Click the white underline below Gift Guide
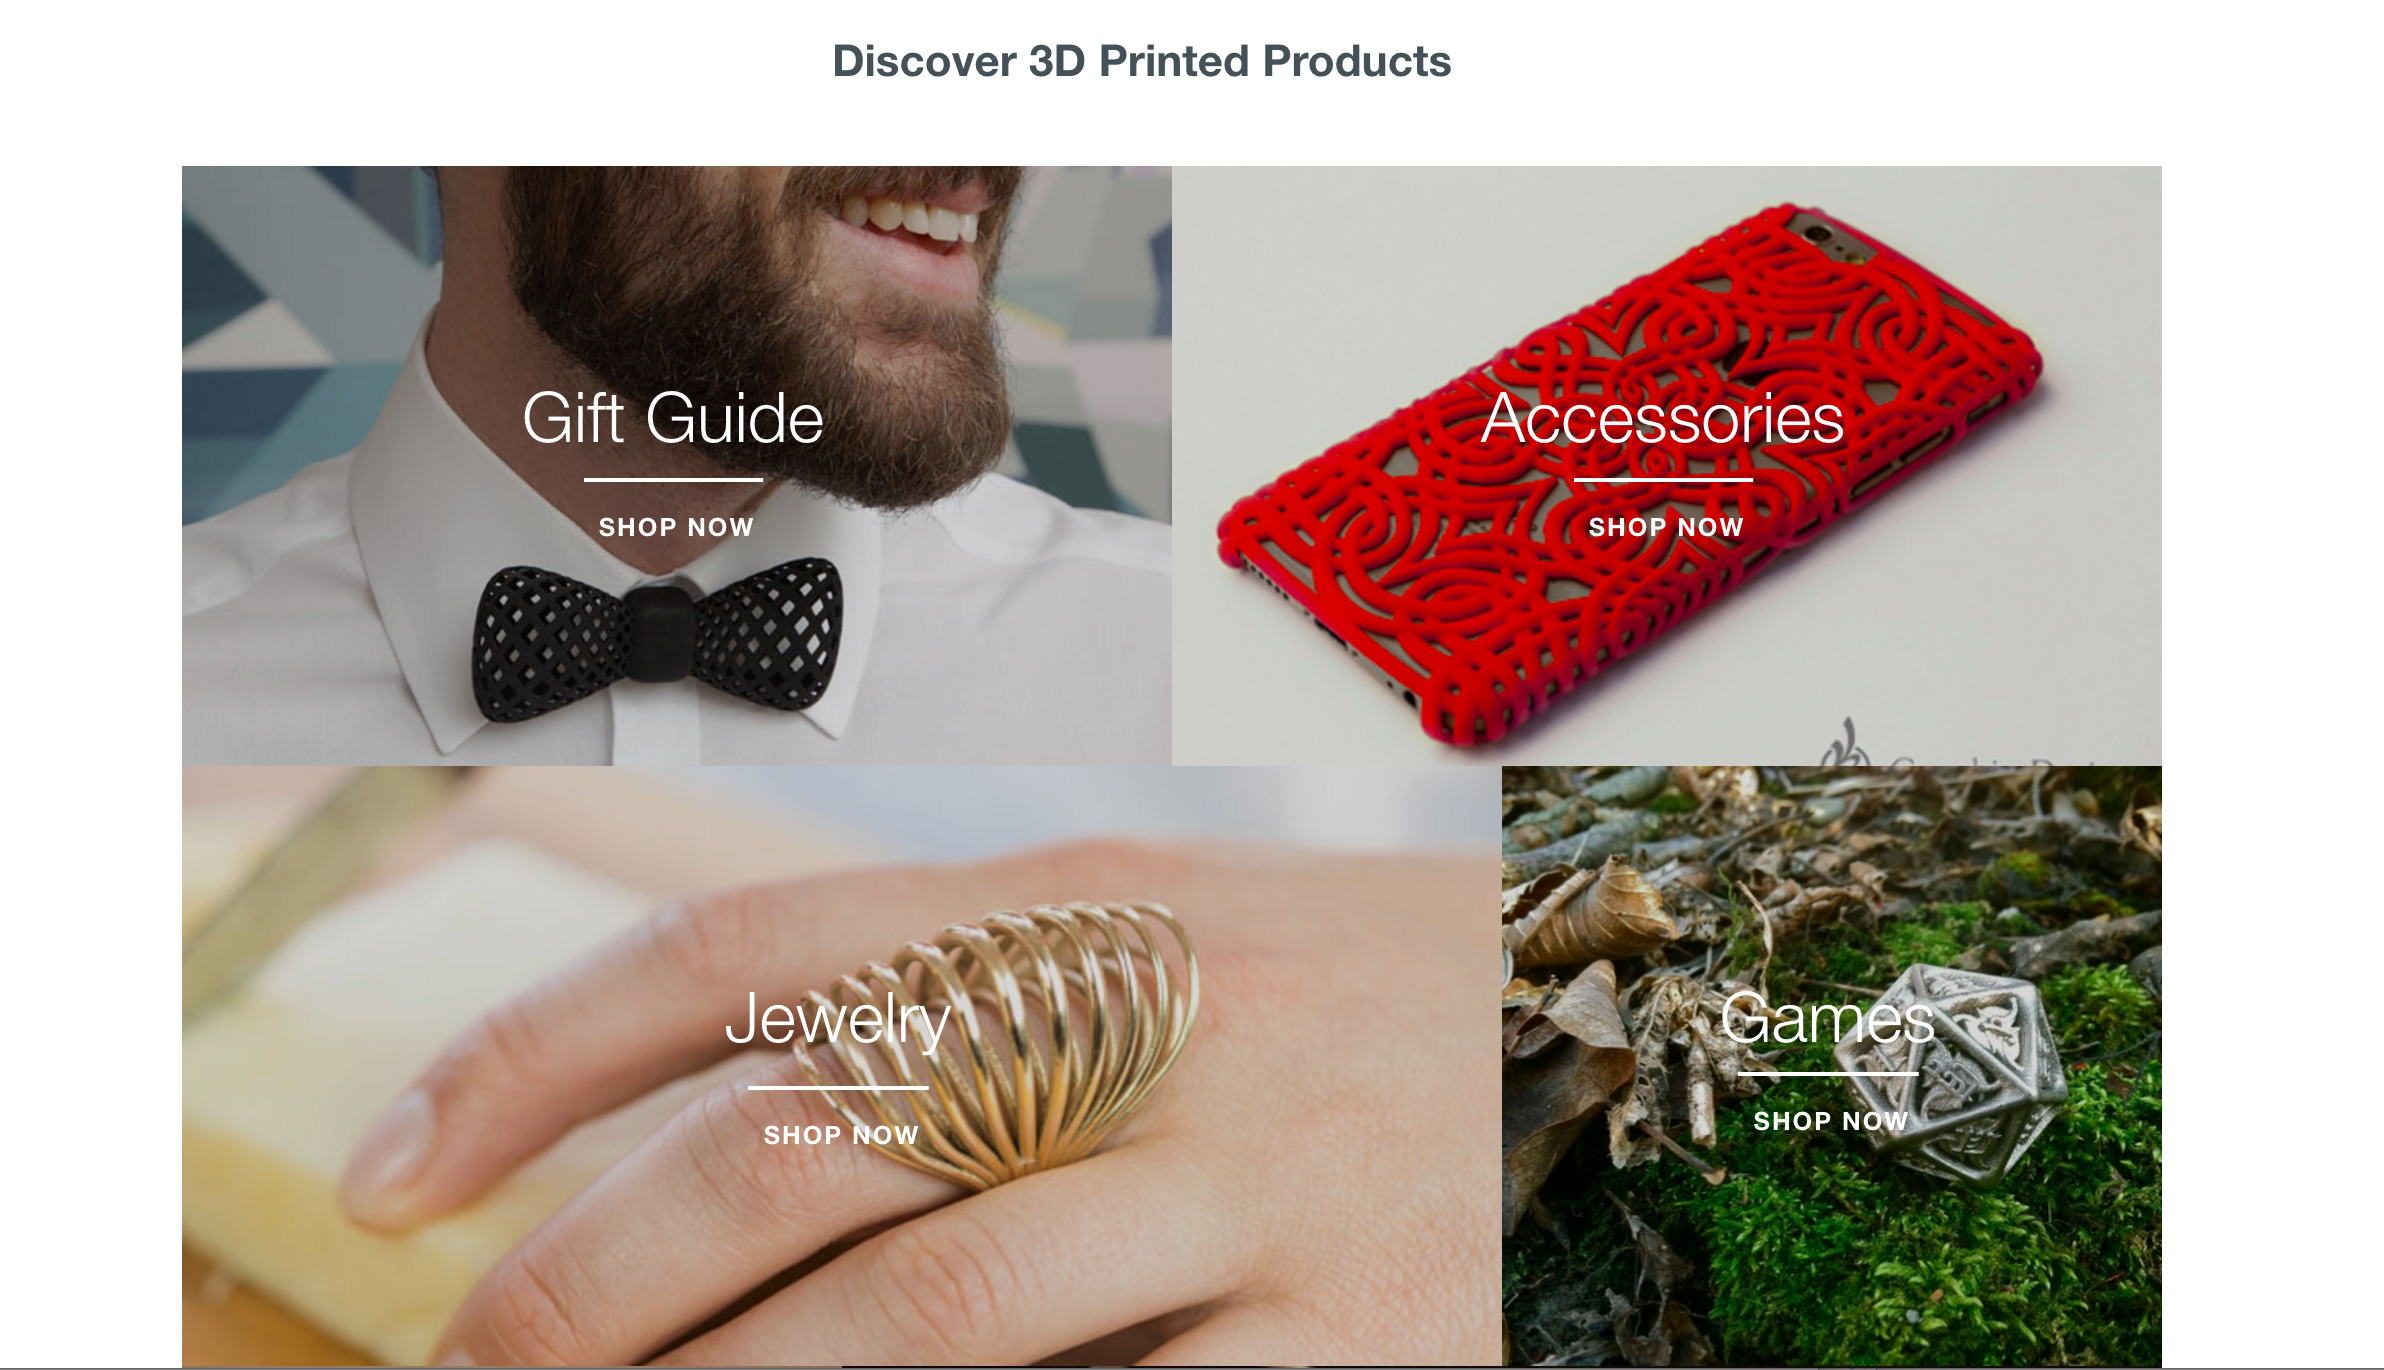The image size is (2384, 1370). [x=673, y=480]
